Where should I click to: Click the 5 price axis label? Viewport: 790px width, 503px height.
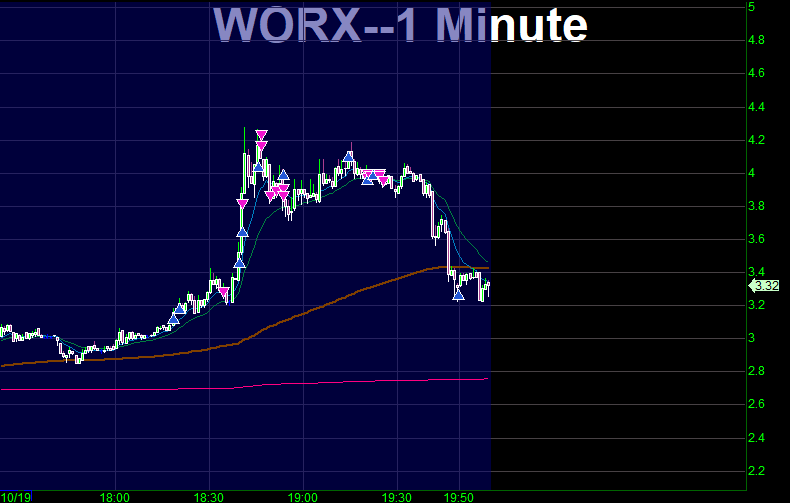[752, 7]
